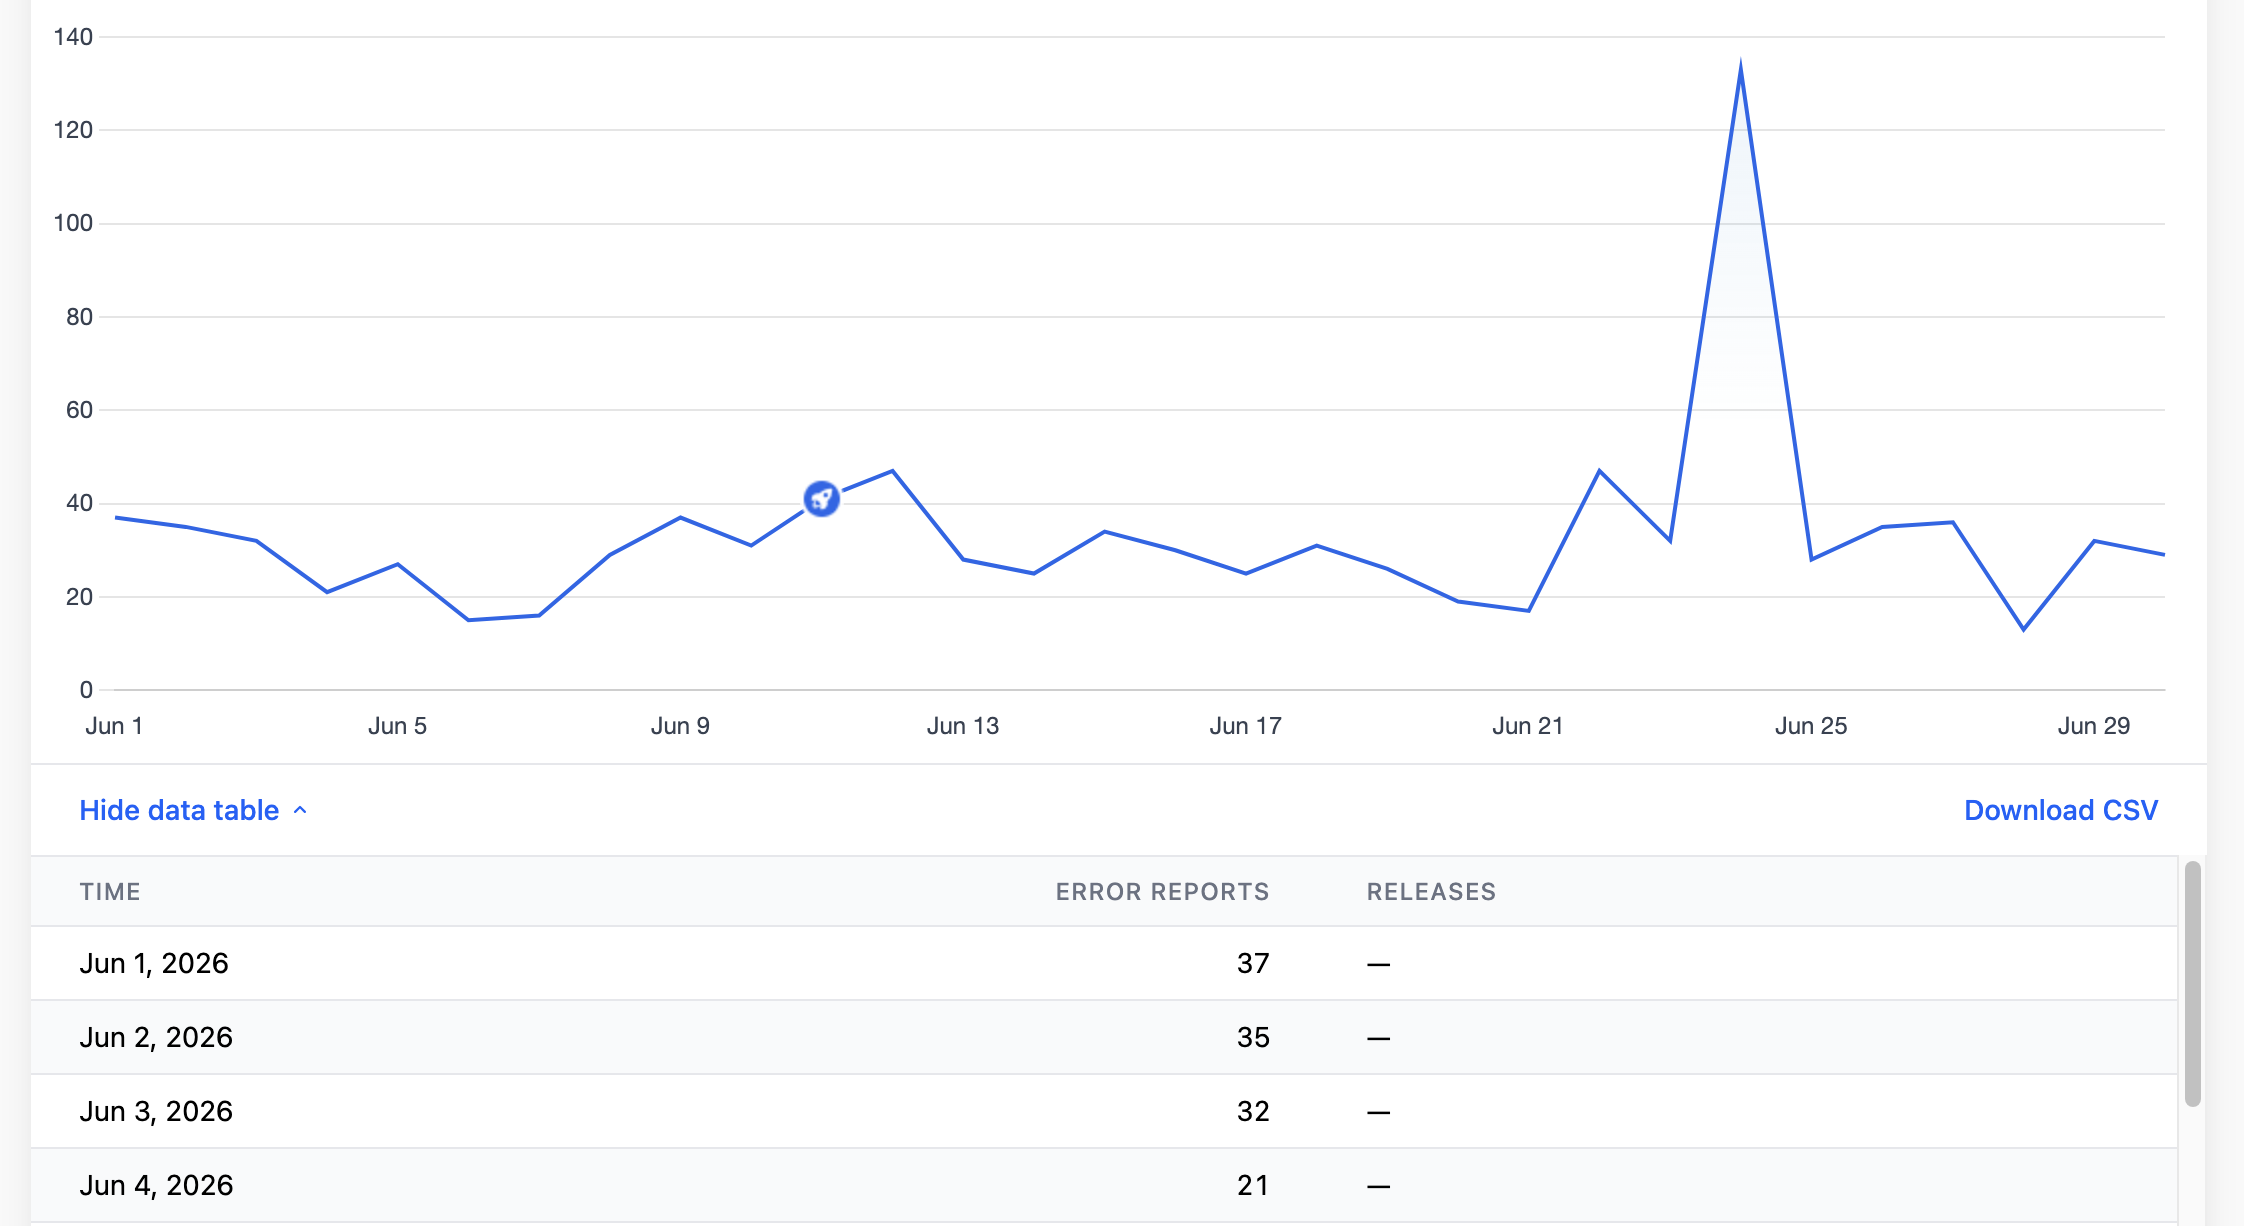Click the TIME column header
2244x1226 pixels.
(x=110, y=892)
